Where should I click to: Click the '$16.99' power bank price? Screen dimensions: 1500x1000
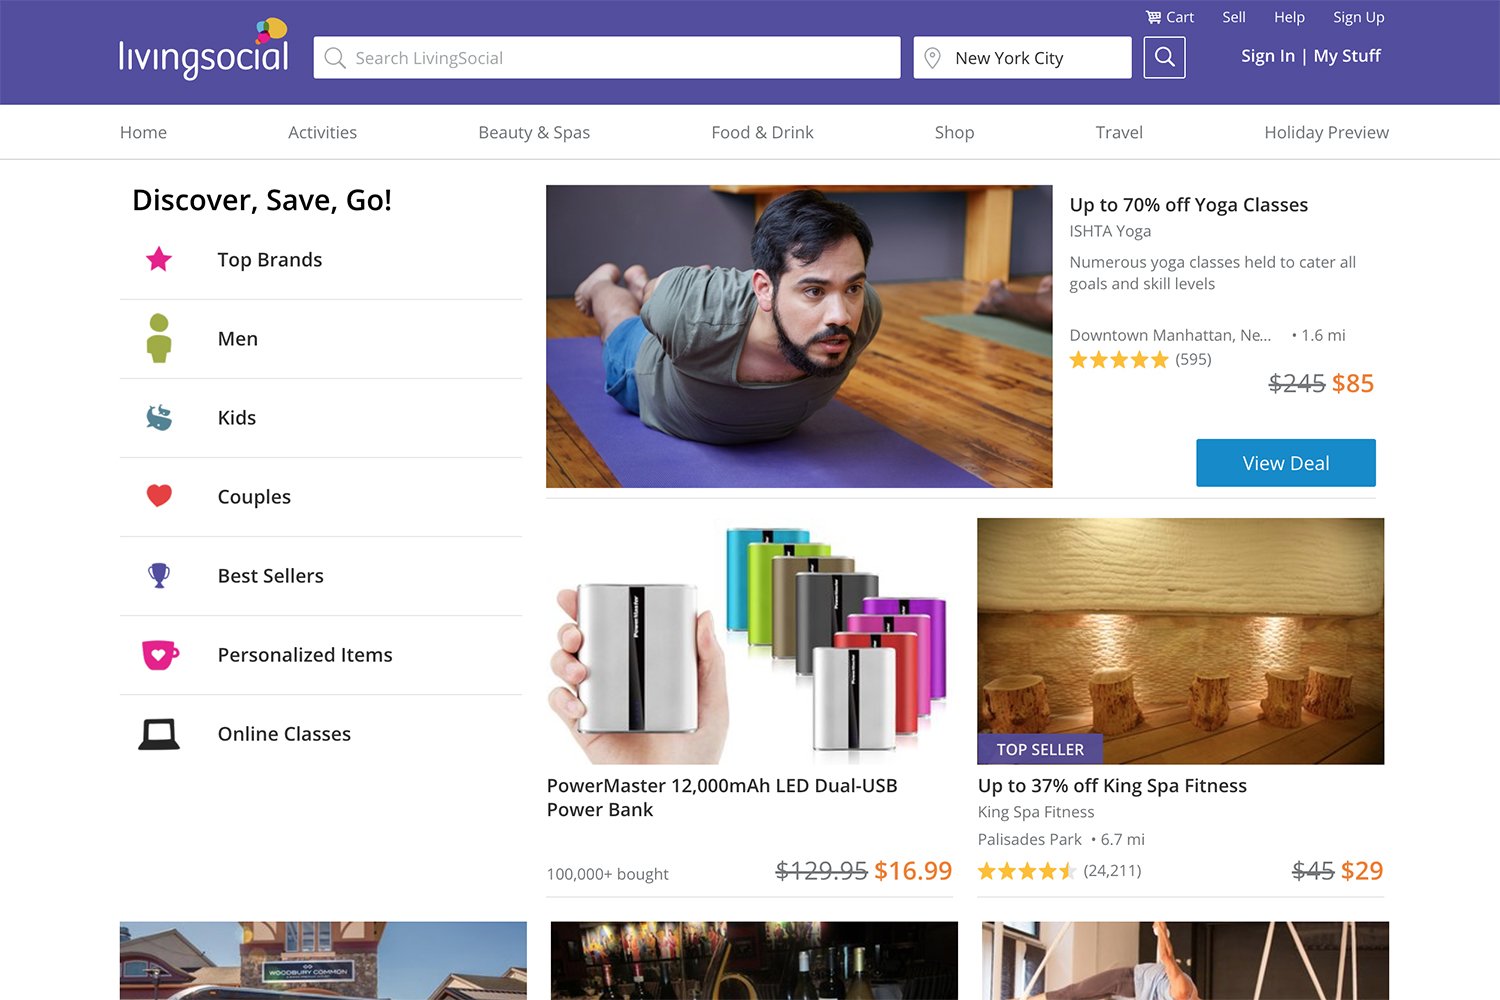[913, 871]
